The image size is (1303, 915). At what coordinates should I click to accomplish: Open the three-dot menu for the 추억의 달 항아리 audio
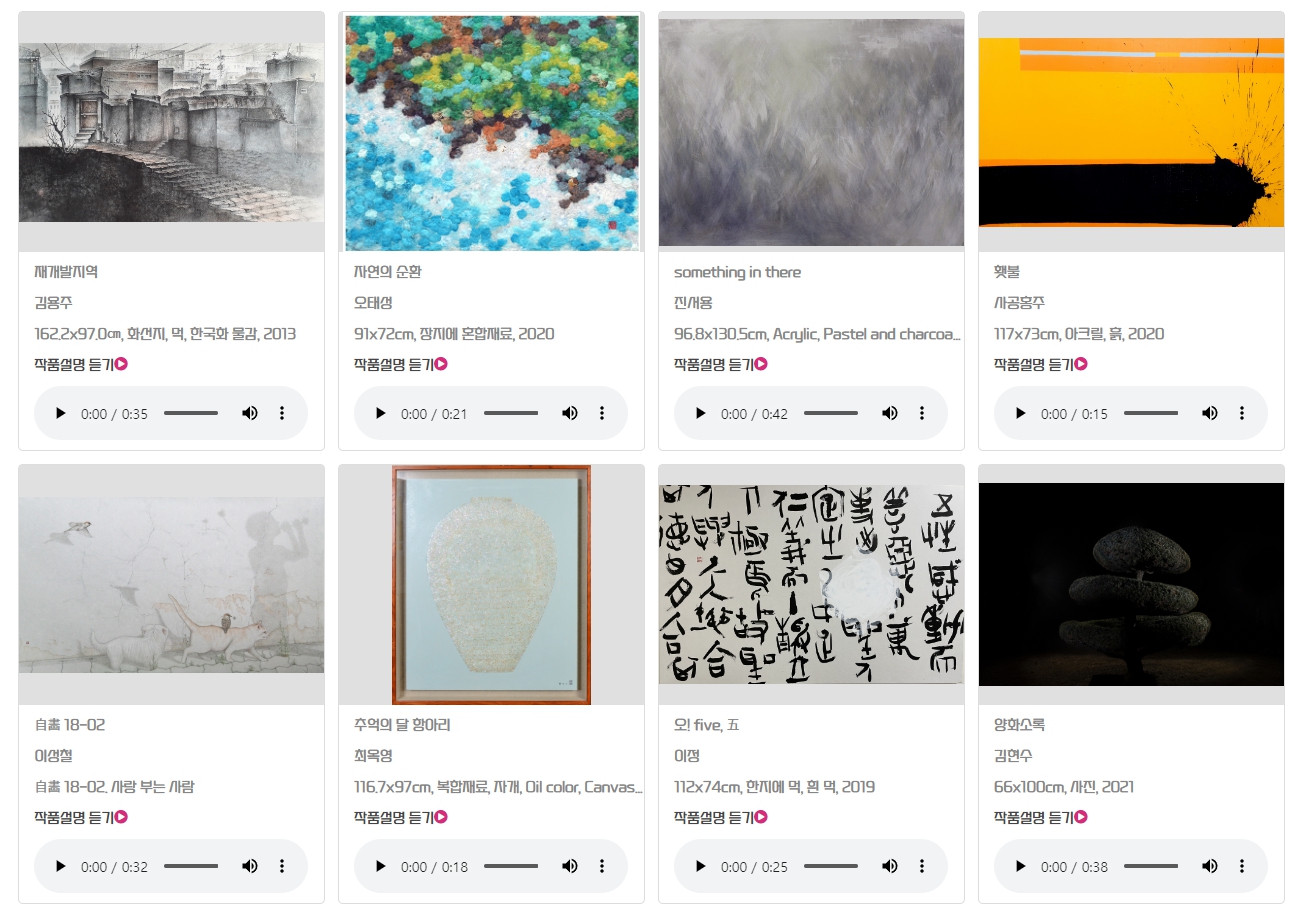[x=602, y=866]
